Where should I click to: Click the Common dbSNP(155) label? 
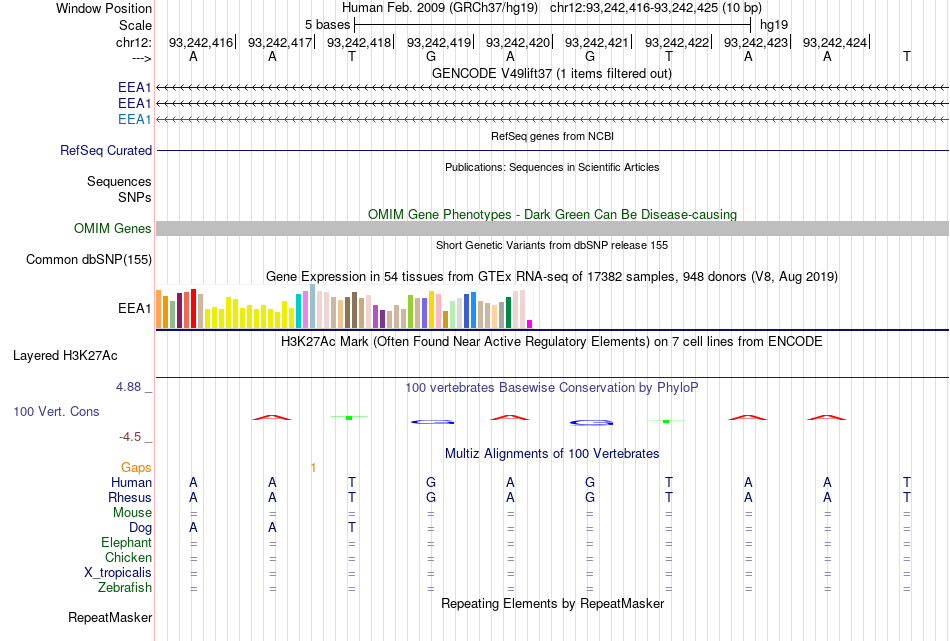pyautogui.click(x=89, y=259)
